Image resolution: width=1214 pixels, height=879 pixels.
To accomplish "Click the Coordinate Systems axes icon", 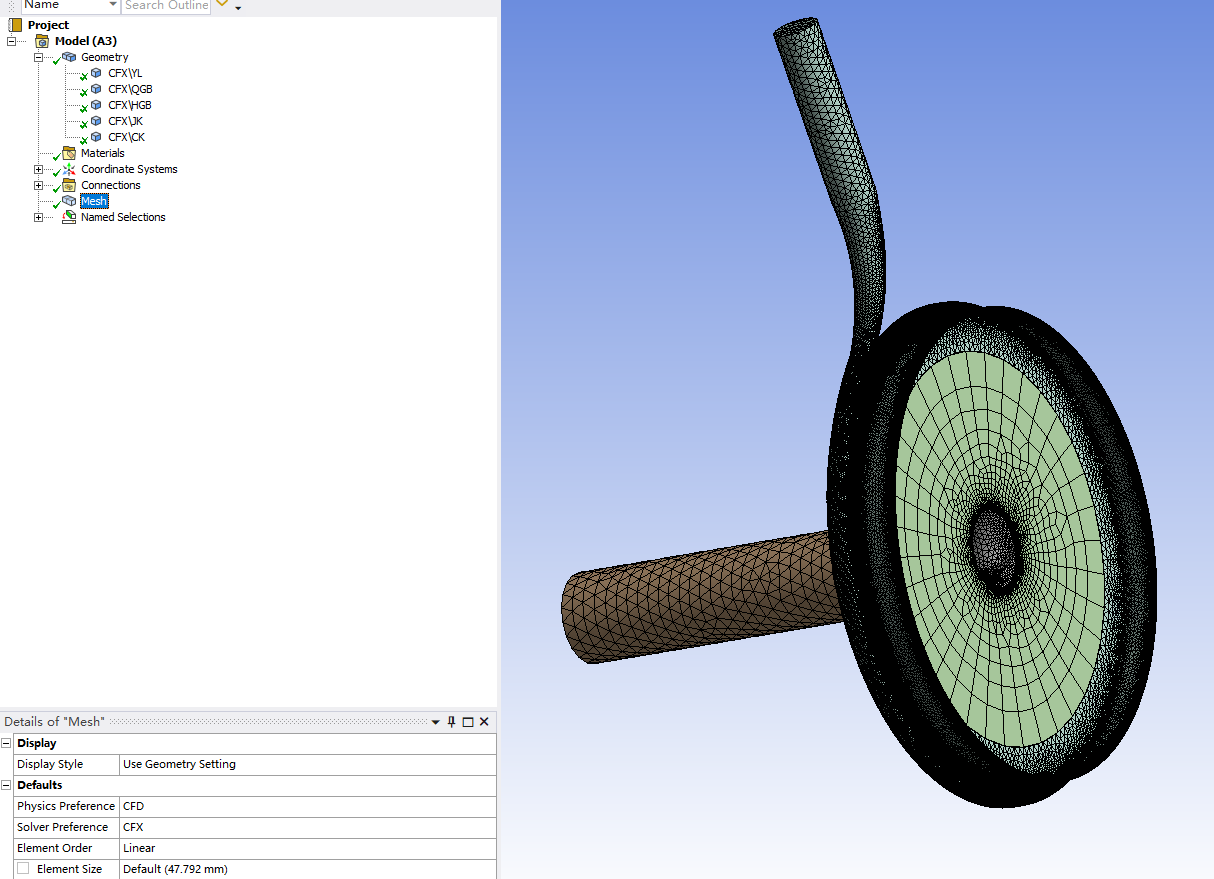I will [69, 169].
